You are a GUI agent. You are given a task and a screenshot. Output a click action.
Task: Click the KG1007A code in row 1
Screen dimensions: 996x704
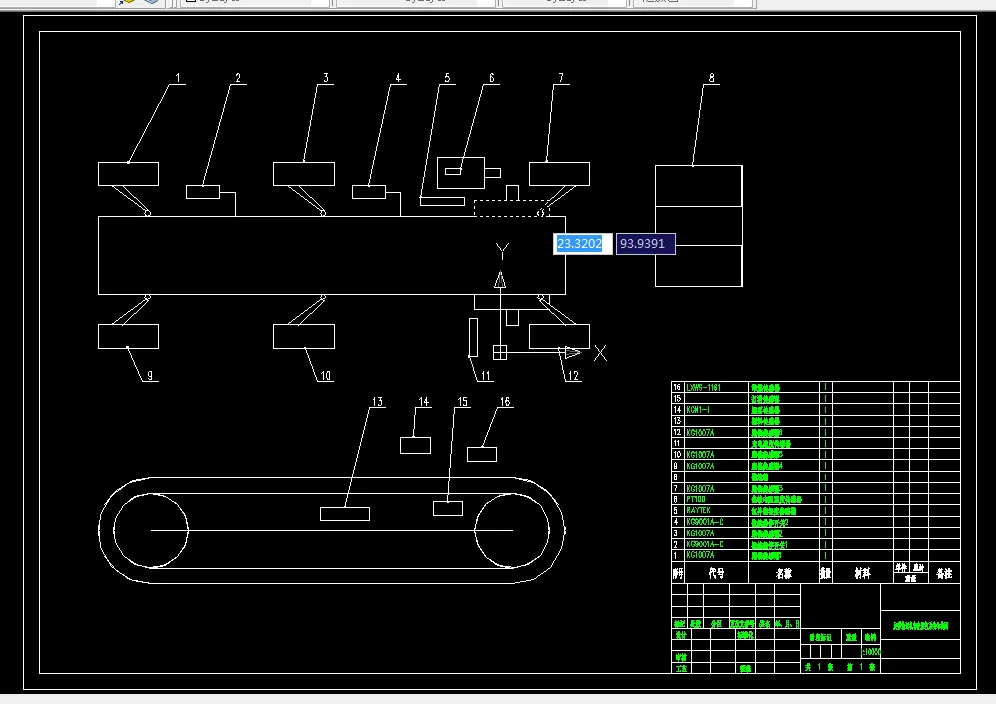(700, 555)
